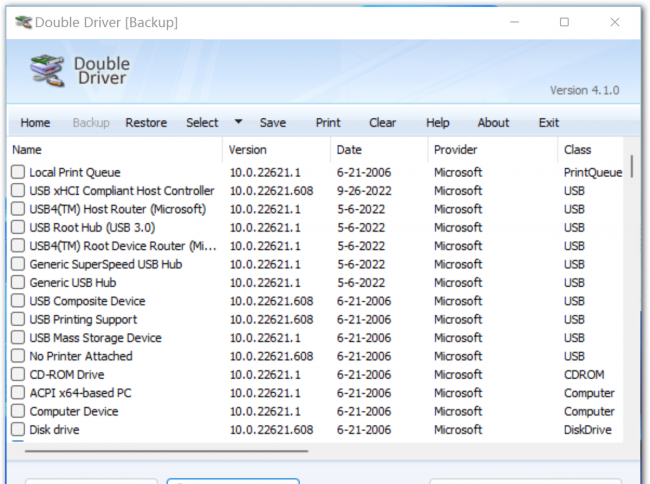Click USB Printing Support version 10.0.22621.608
Screen dimensions: 650x484
coord(272,319)
